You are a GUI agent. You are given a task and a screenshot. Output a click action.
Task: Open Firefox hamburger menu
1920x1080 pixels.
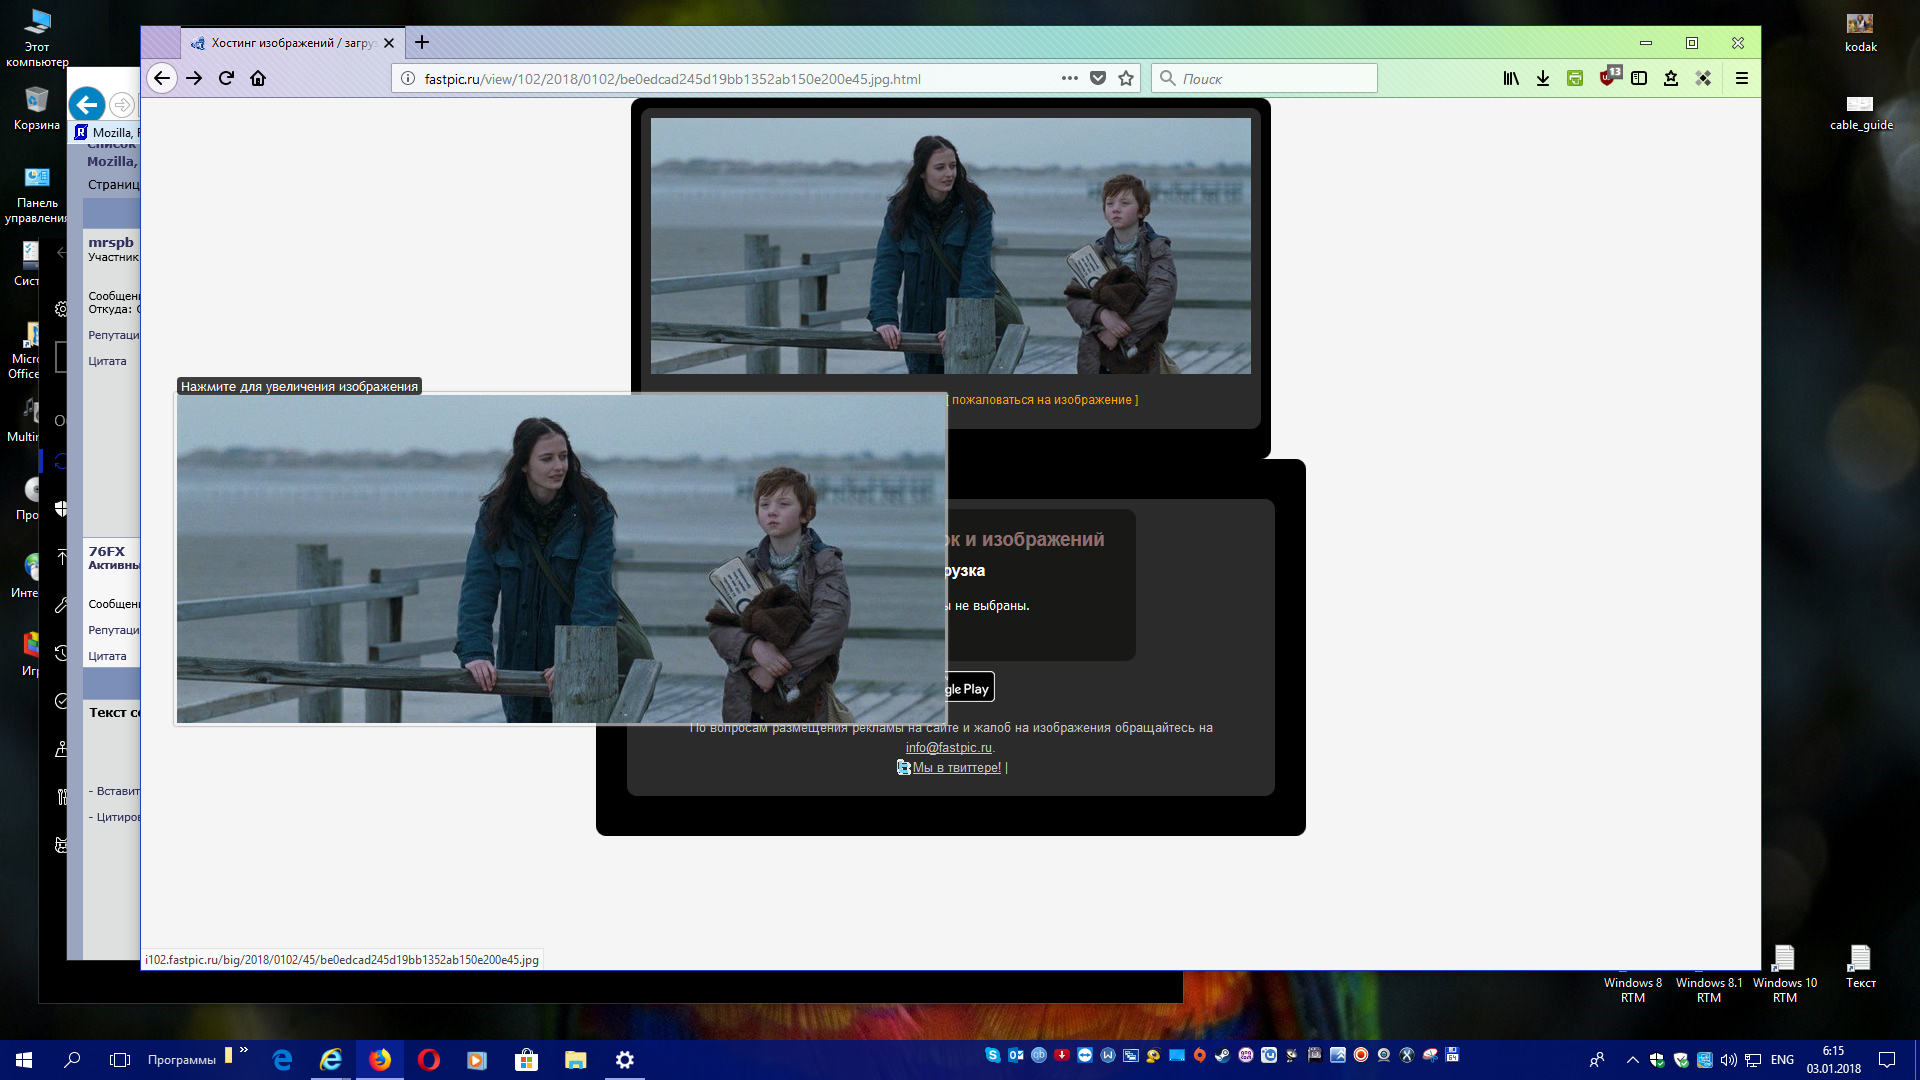click(x=1742, y=78)
